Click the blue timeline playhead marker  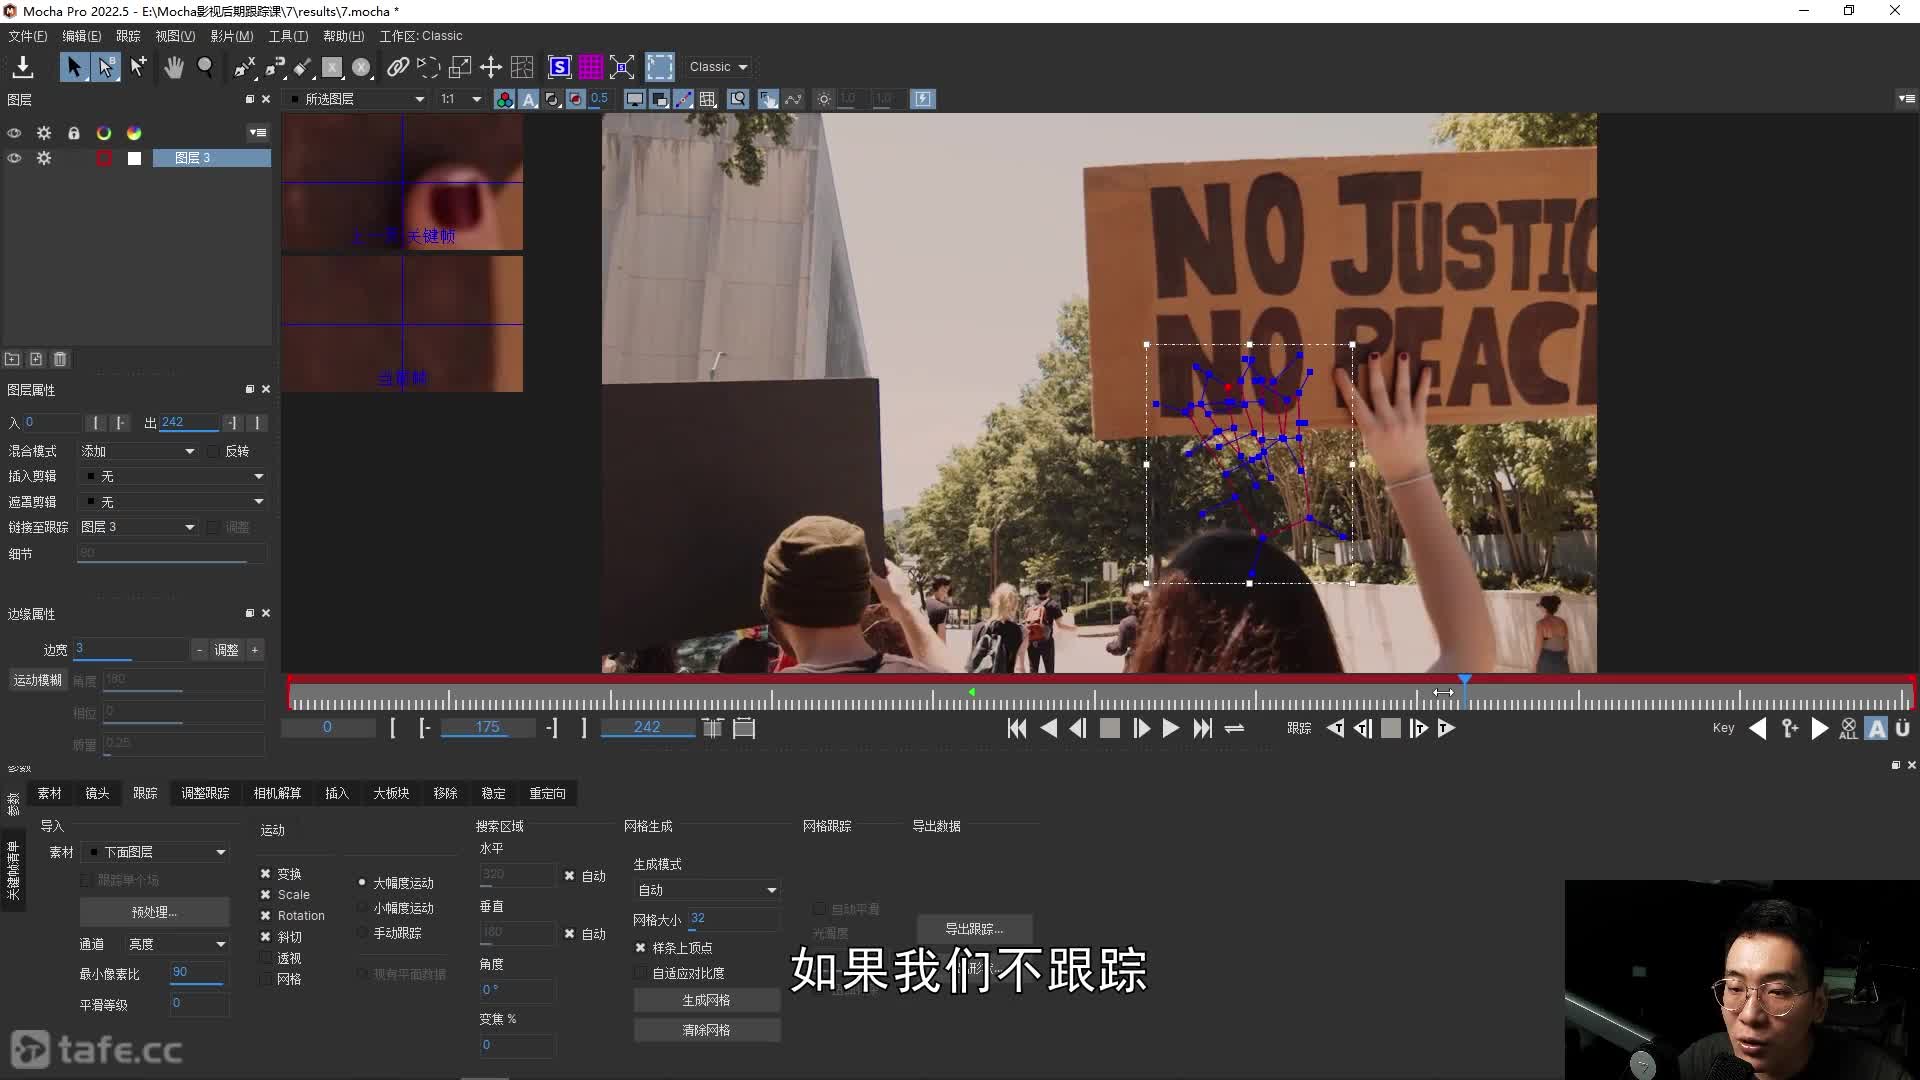coord(1464,680)
